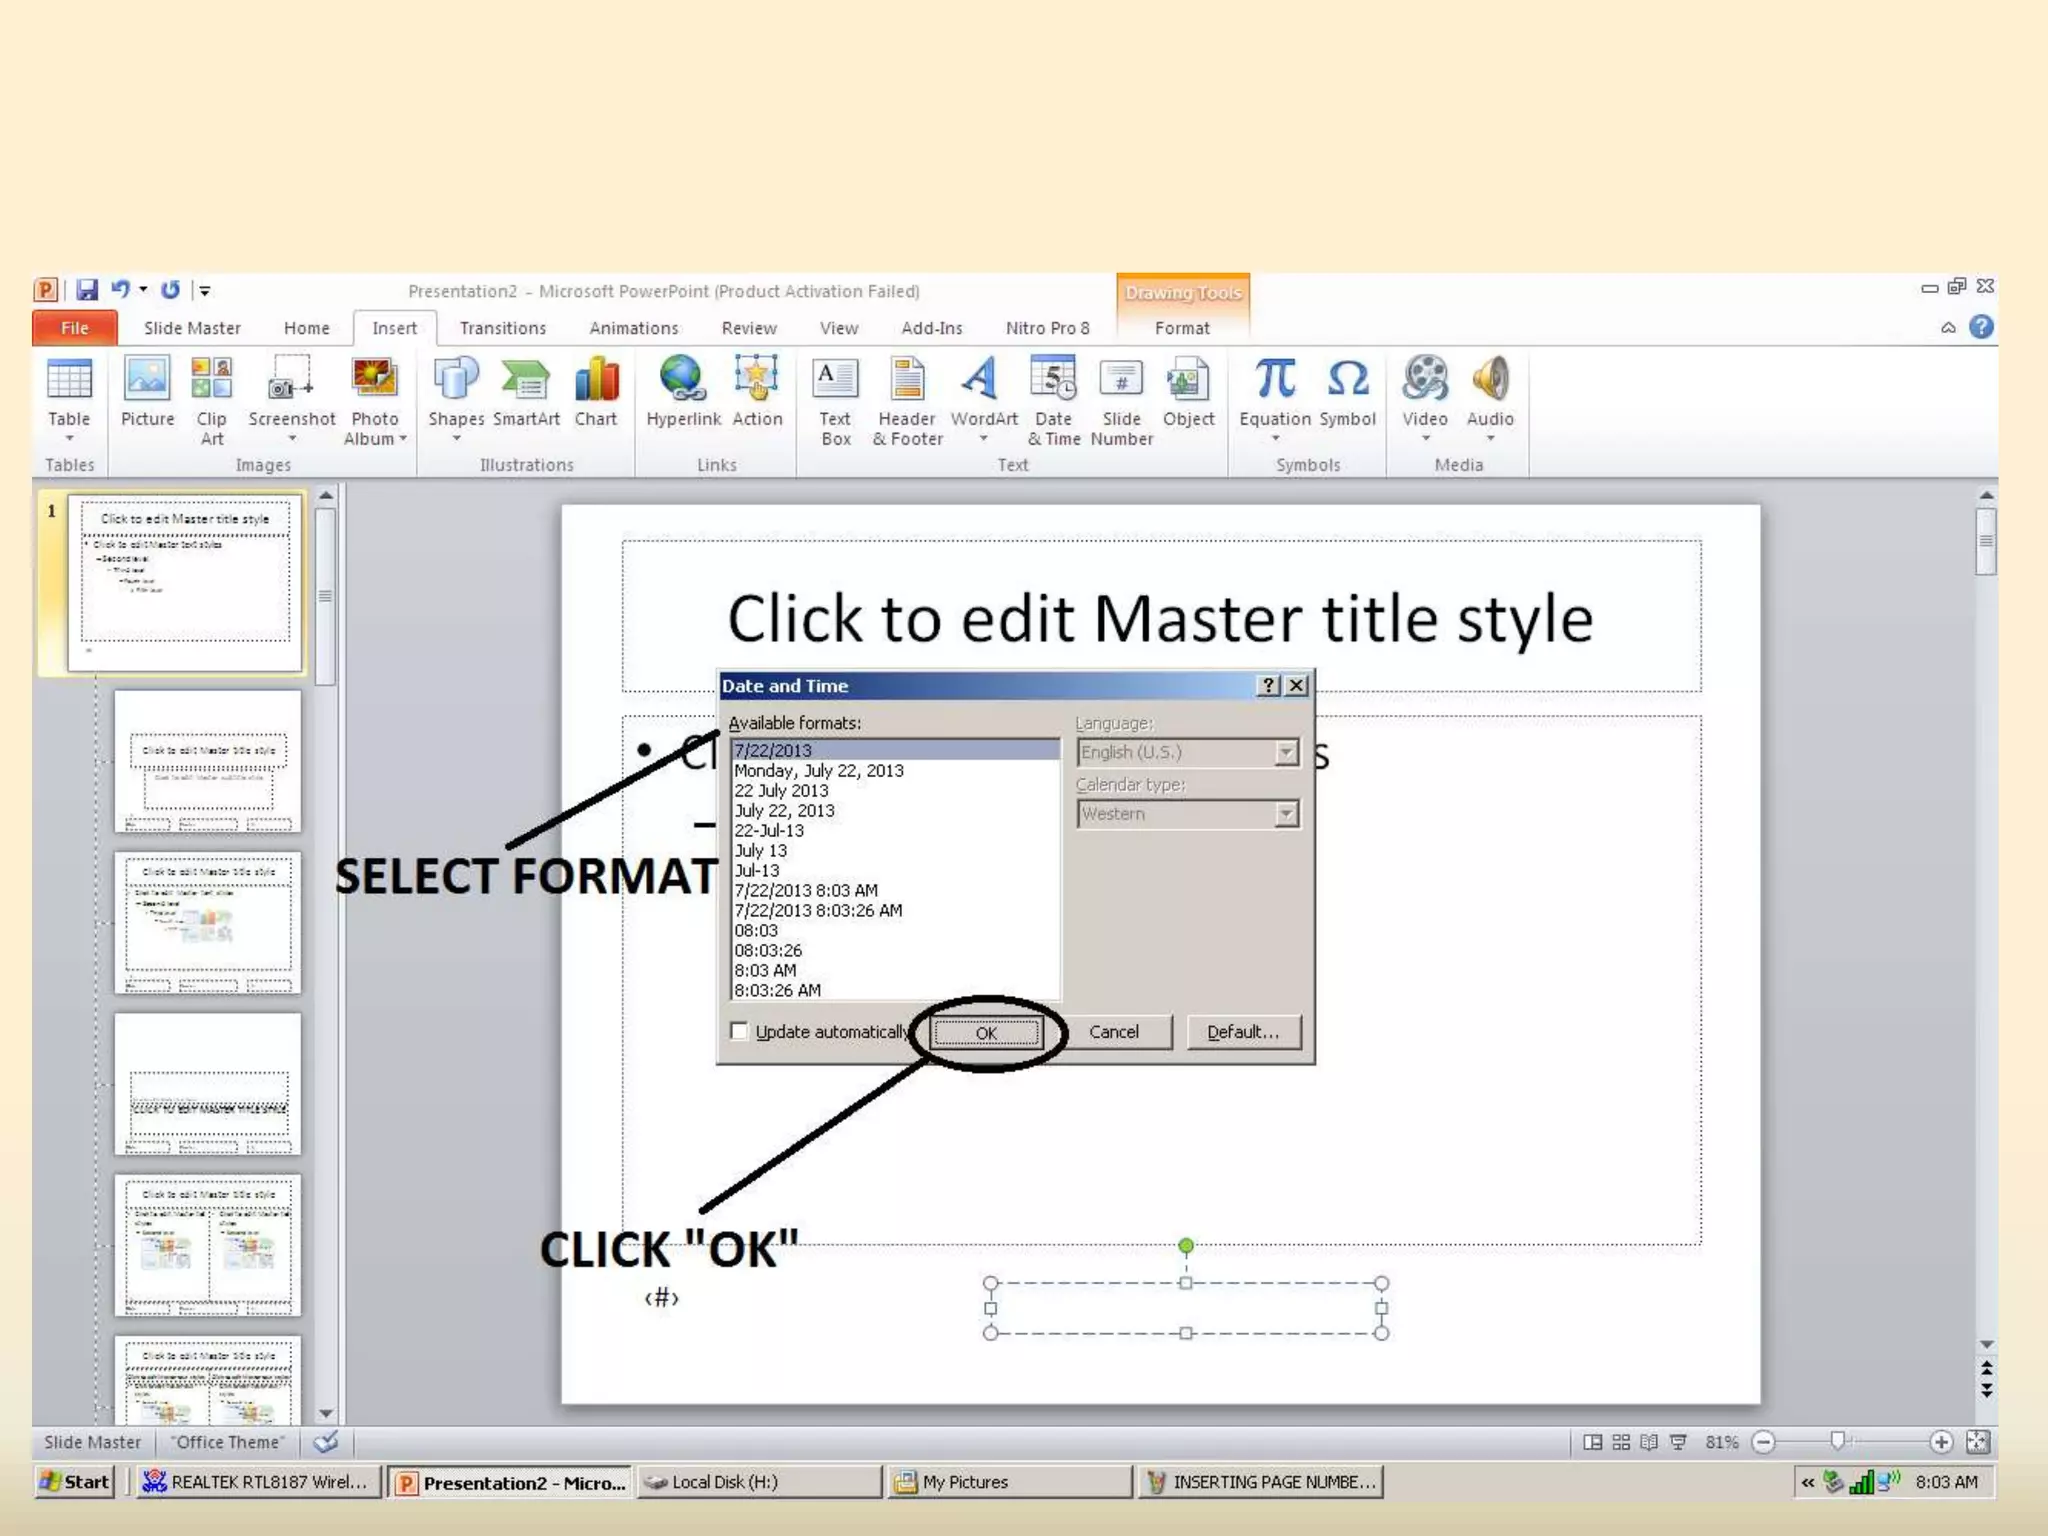Click the Slide Number icon
Image resolution: width=2048 pixels, height=1536 pixels.
coord(1121,380)
